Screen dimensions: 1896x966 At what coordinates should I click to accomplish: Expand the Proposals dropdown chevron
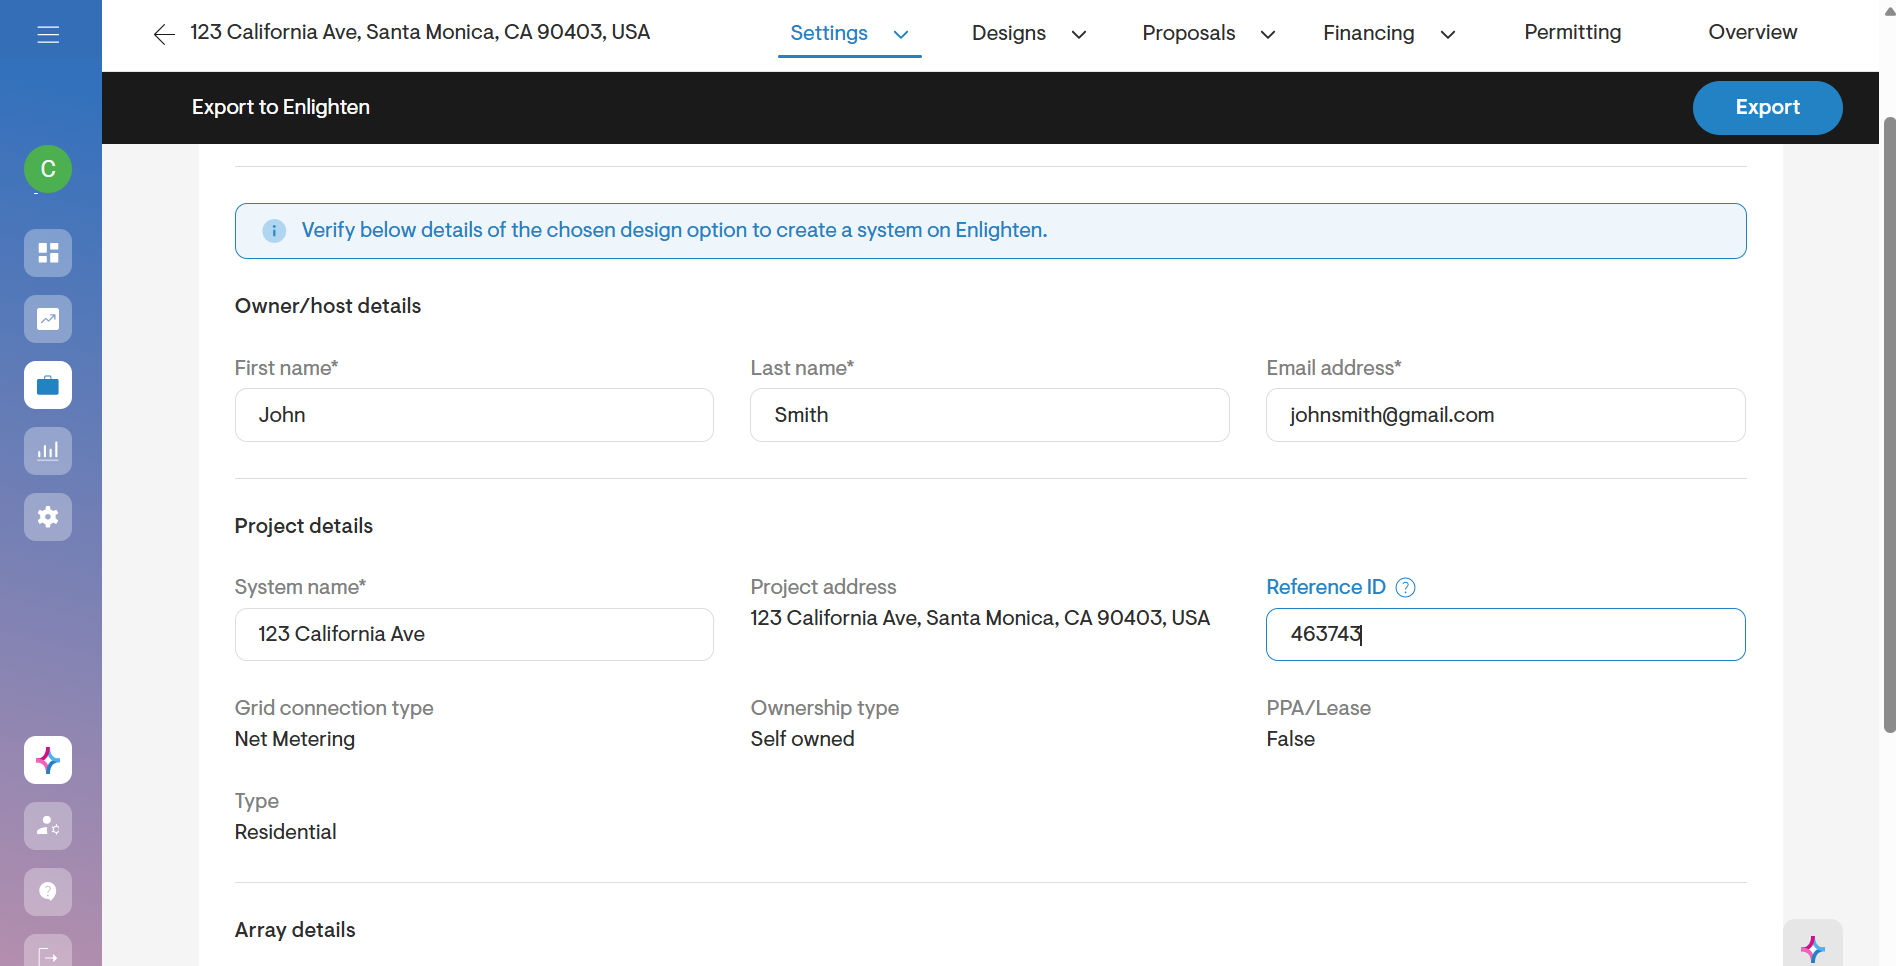(x=1268, y=35)
